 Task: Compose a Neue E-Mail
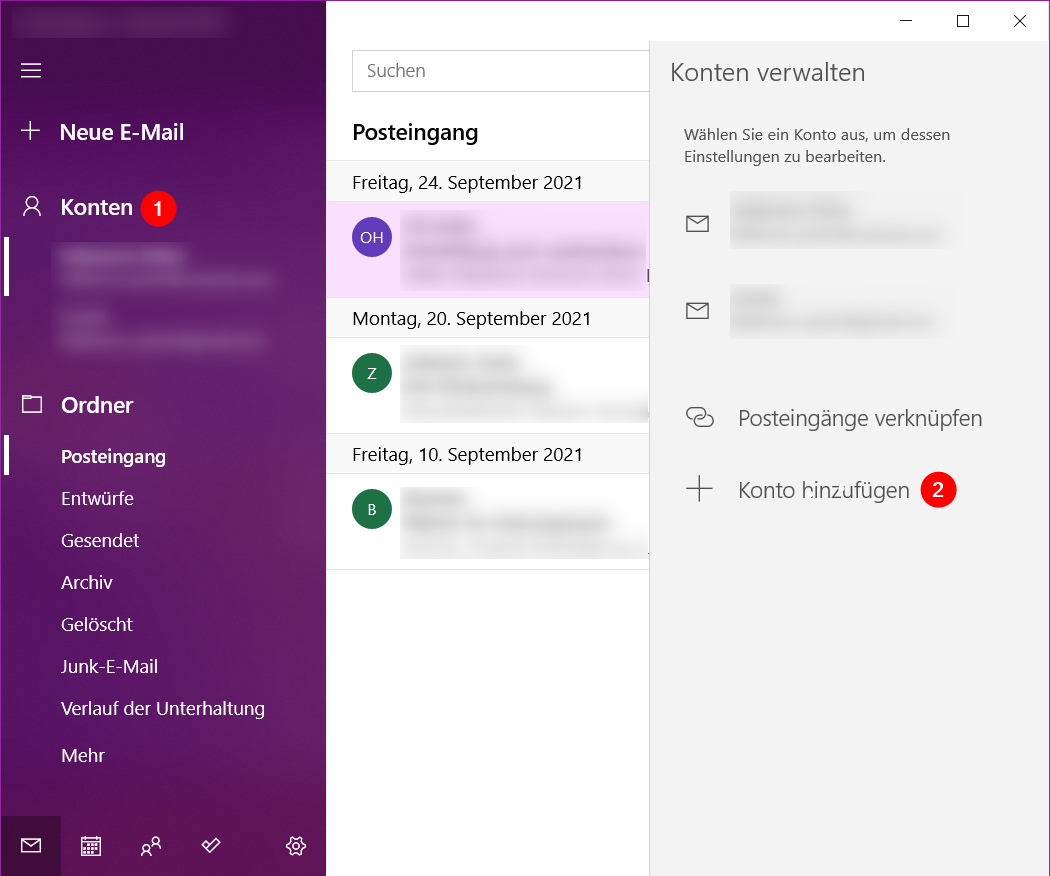tap(121, 132)
